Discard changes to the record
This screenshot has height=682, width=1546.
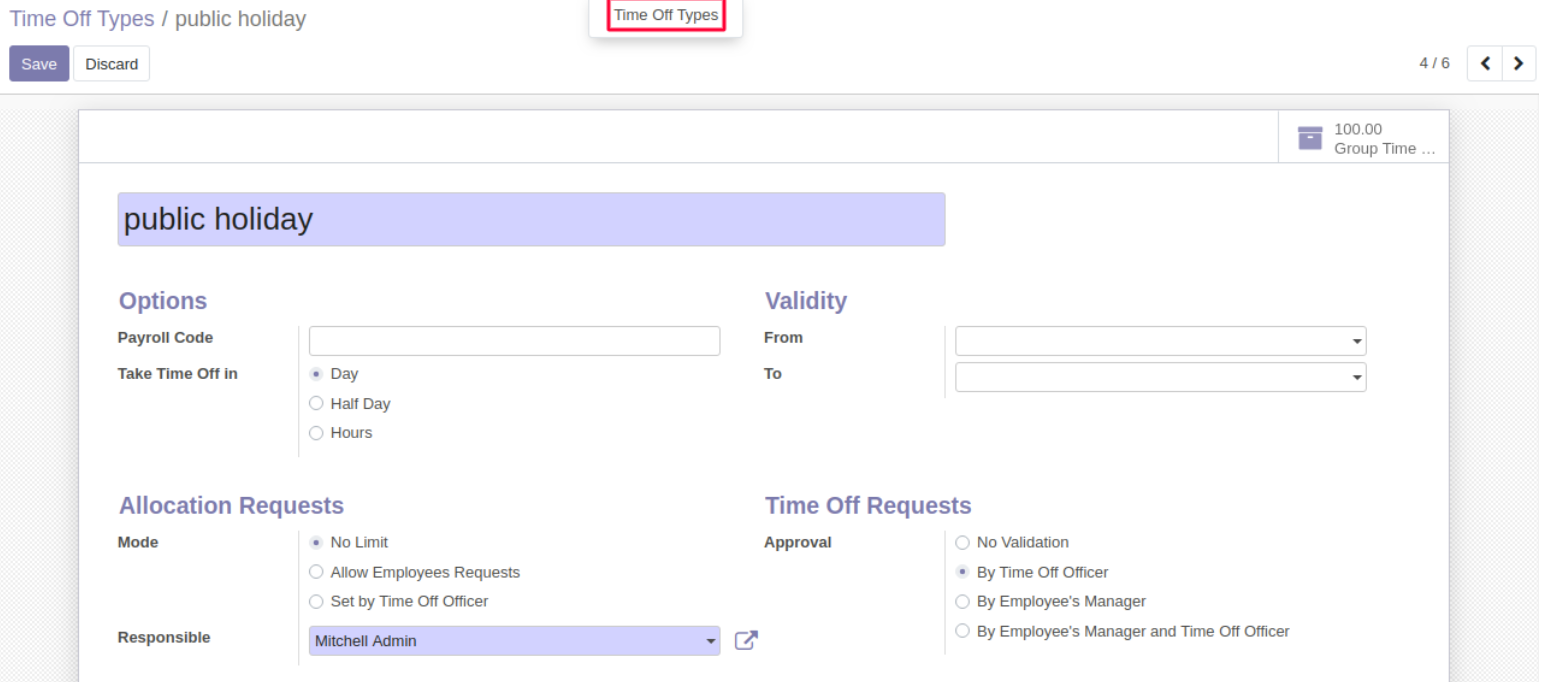tap(111, 64)
